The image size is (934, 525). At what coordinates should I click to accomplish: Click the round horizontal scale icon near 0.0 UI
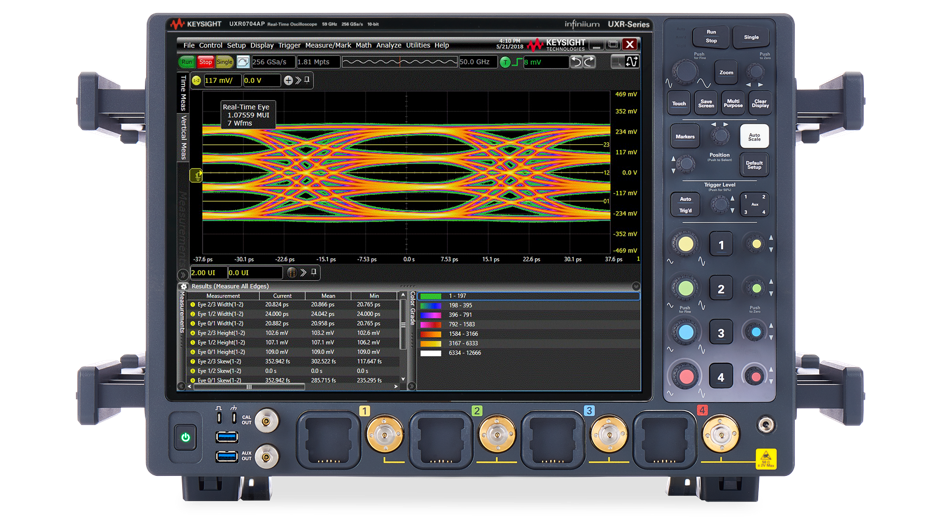(291, 273)
